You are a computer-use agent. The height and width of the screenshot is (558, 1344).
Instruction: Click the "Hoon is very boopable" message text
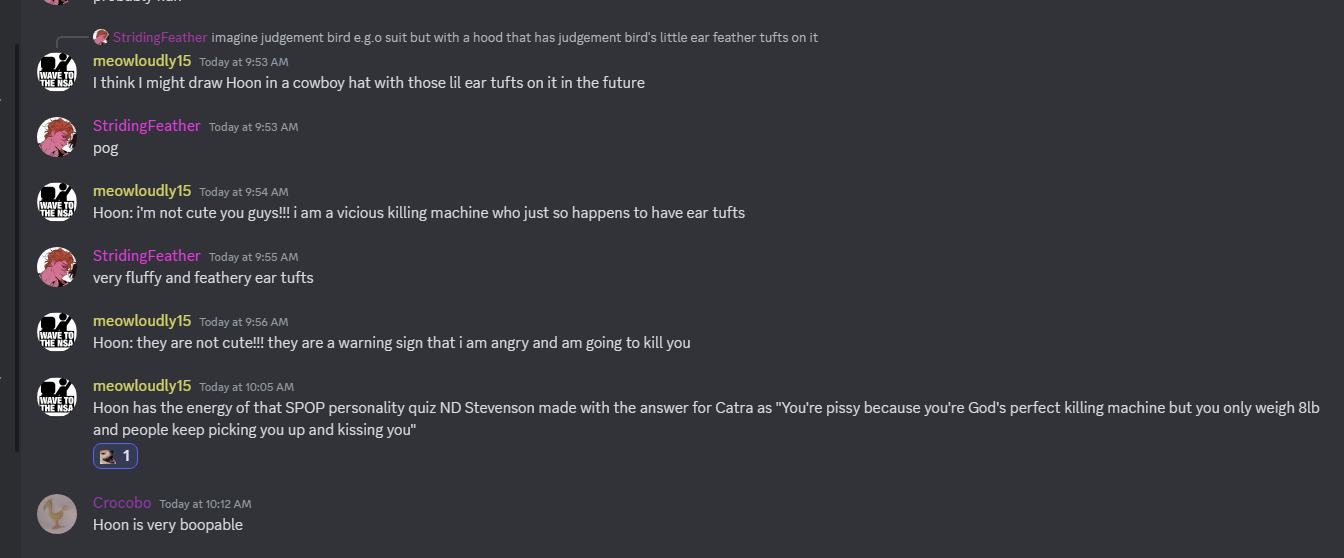pos(168,525)
